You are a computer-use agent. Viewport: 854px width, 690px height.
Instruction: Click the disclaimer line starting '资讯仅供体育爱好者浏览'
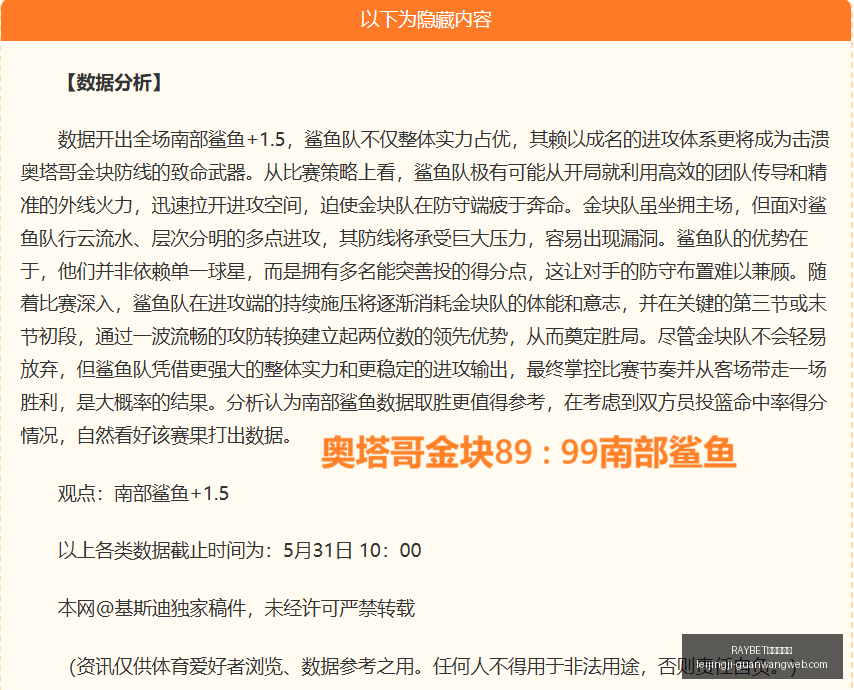click(433, 666)
